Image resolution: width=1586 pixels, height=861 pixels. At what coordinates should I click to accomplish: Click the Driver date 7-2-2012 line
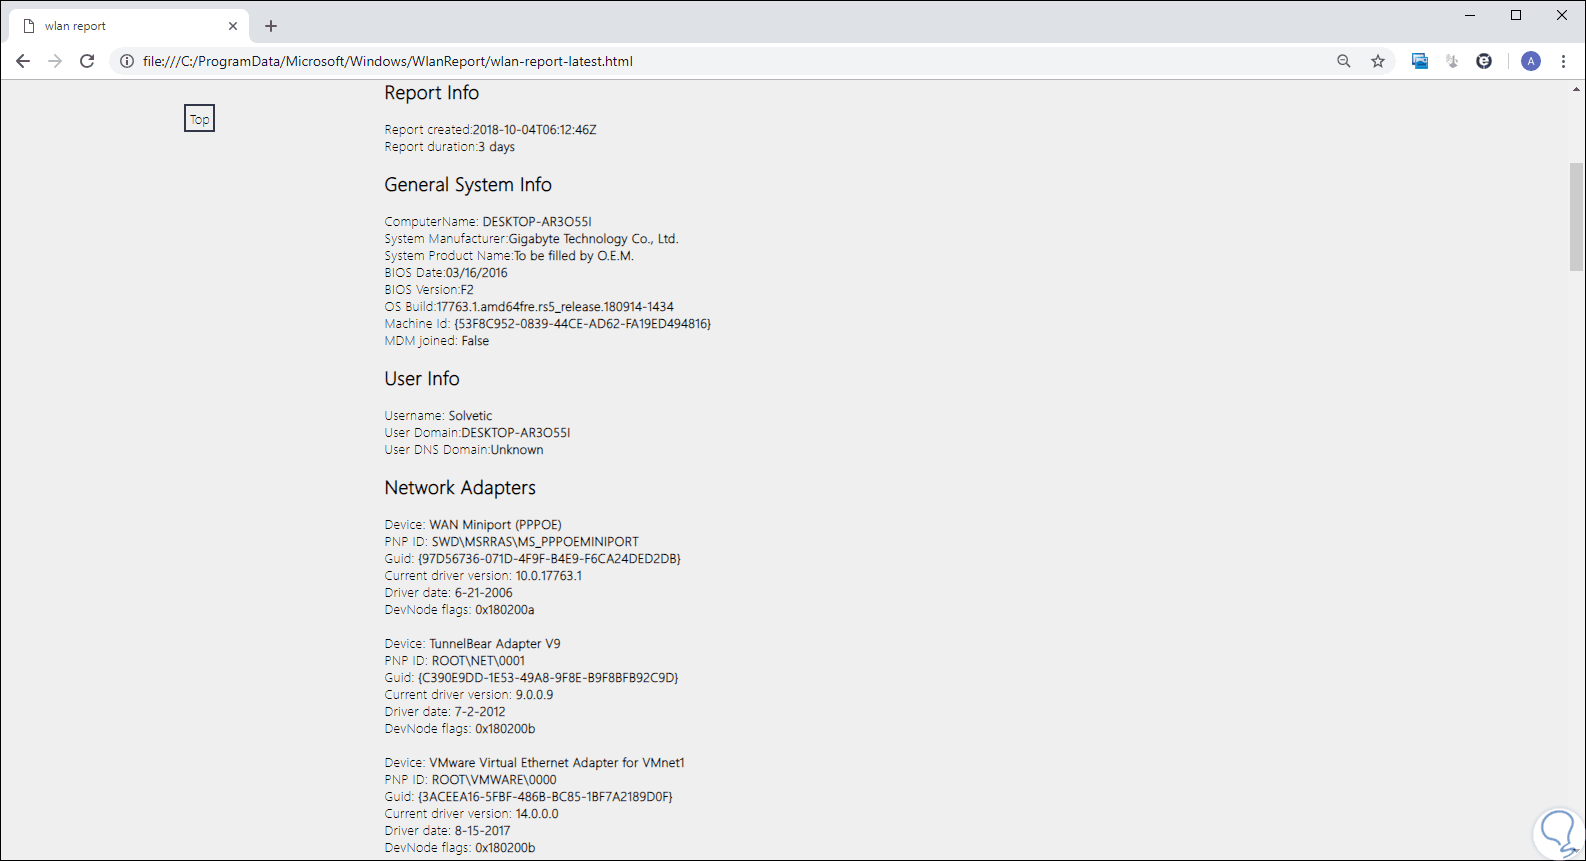[445, 712]
